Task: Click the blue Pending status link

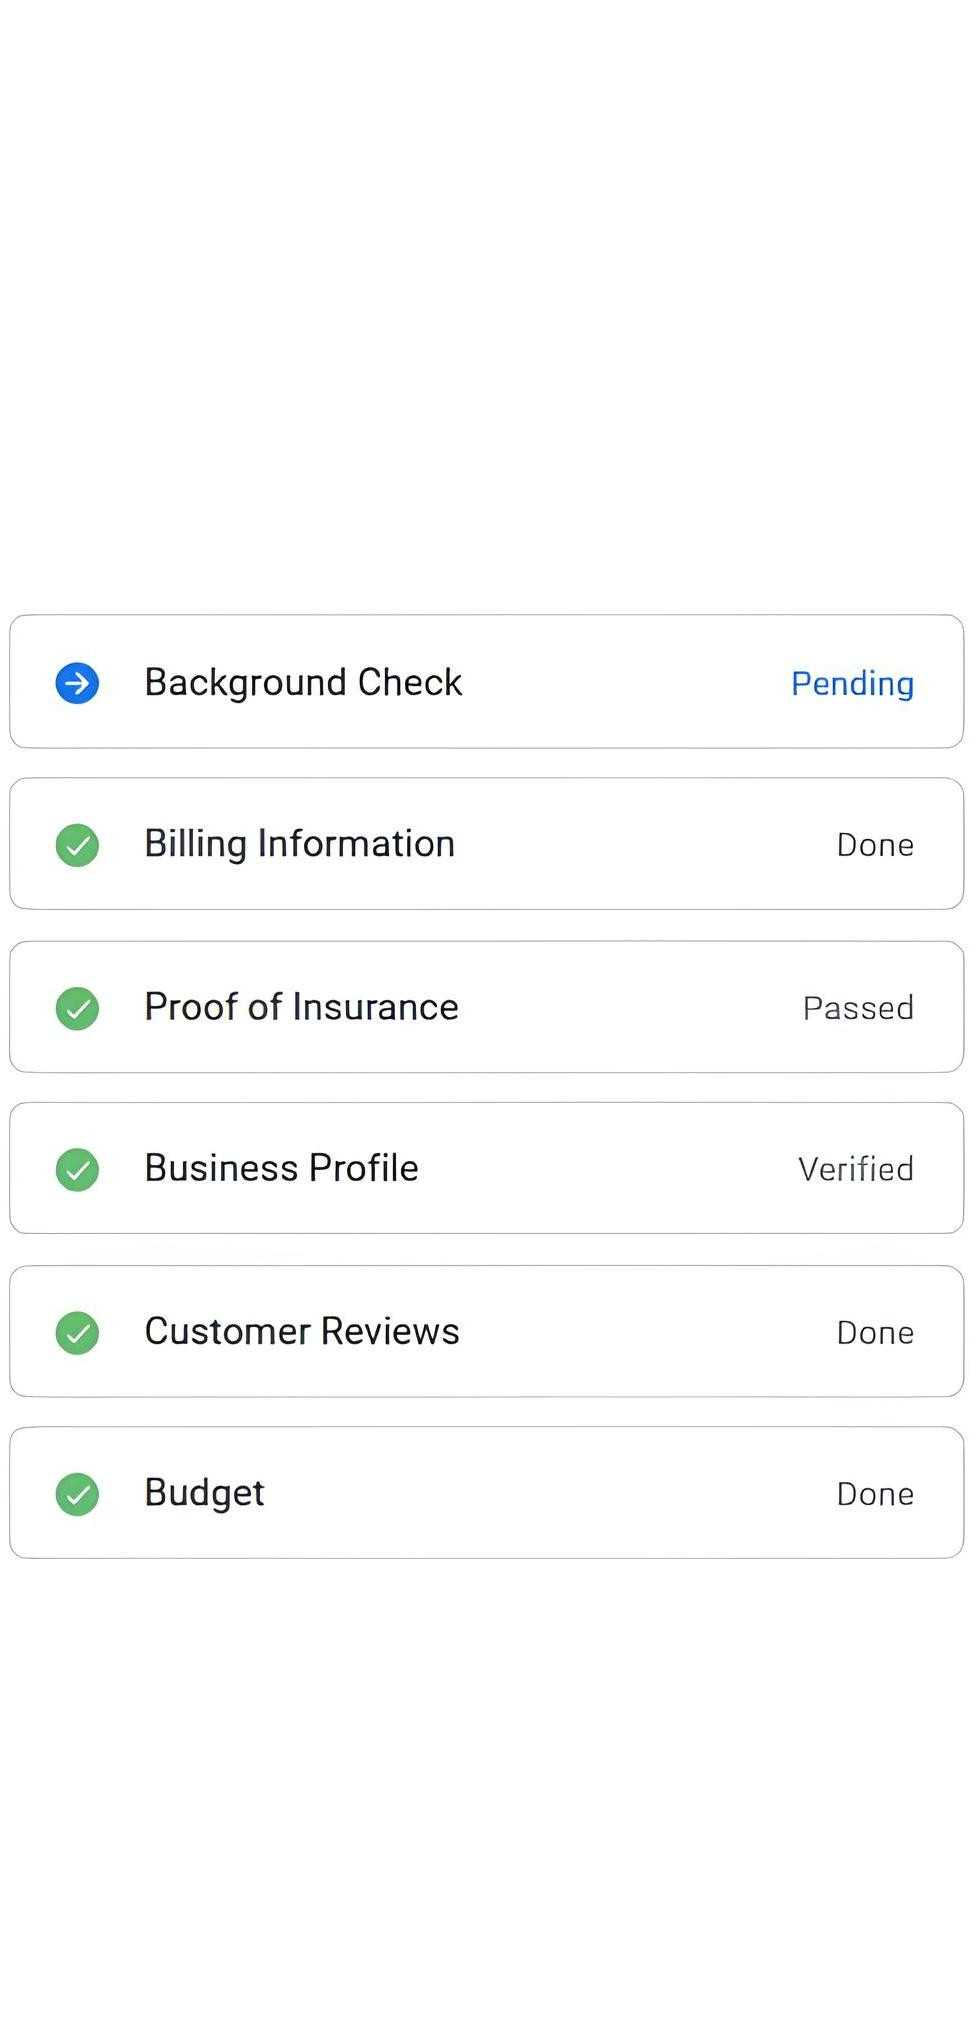Action: [852, 684]
